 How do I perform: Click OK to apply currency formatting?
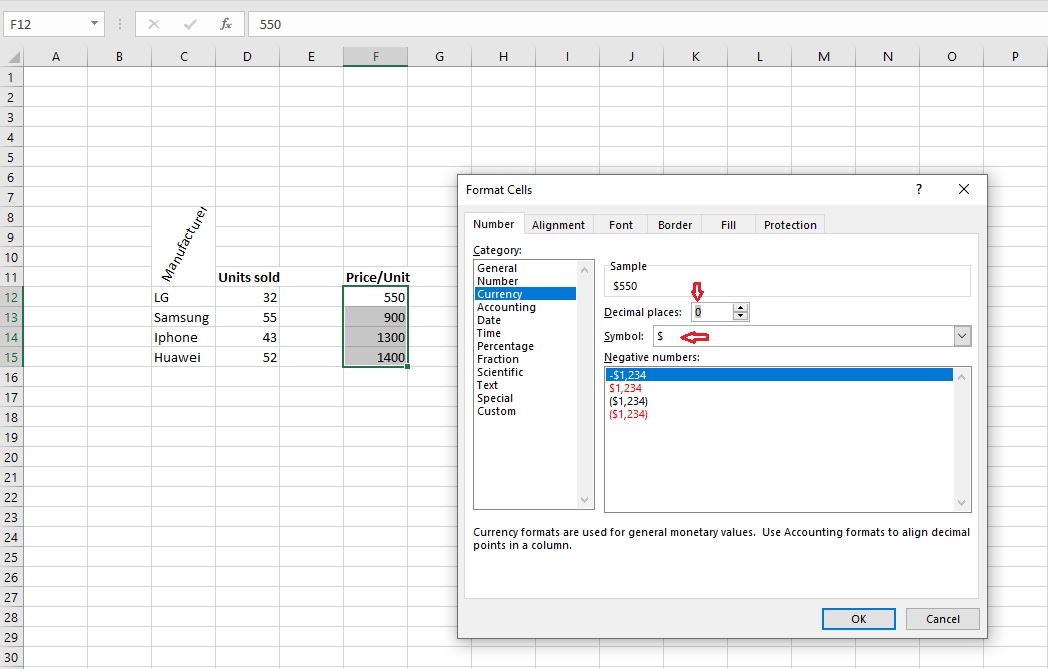(x=858, y=618)
